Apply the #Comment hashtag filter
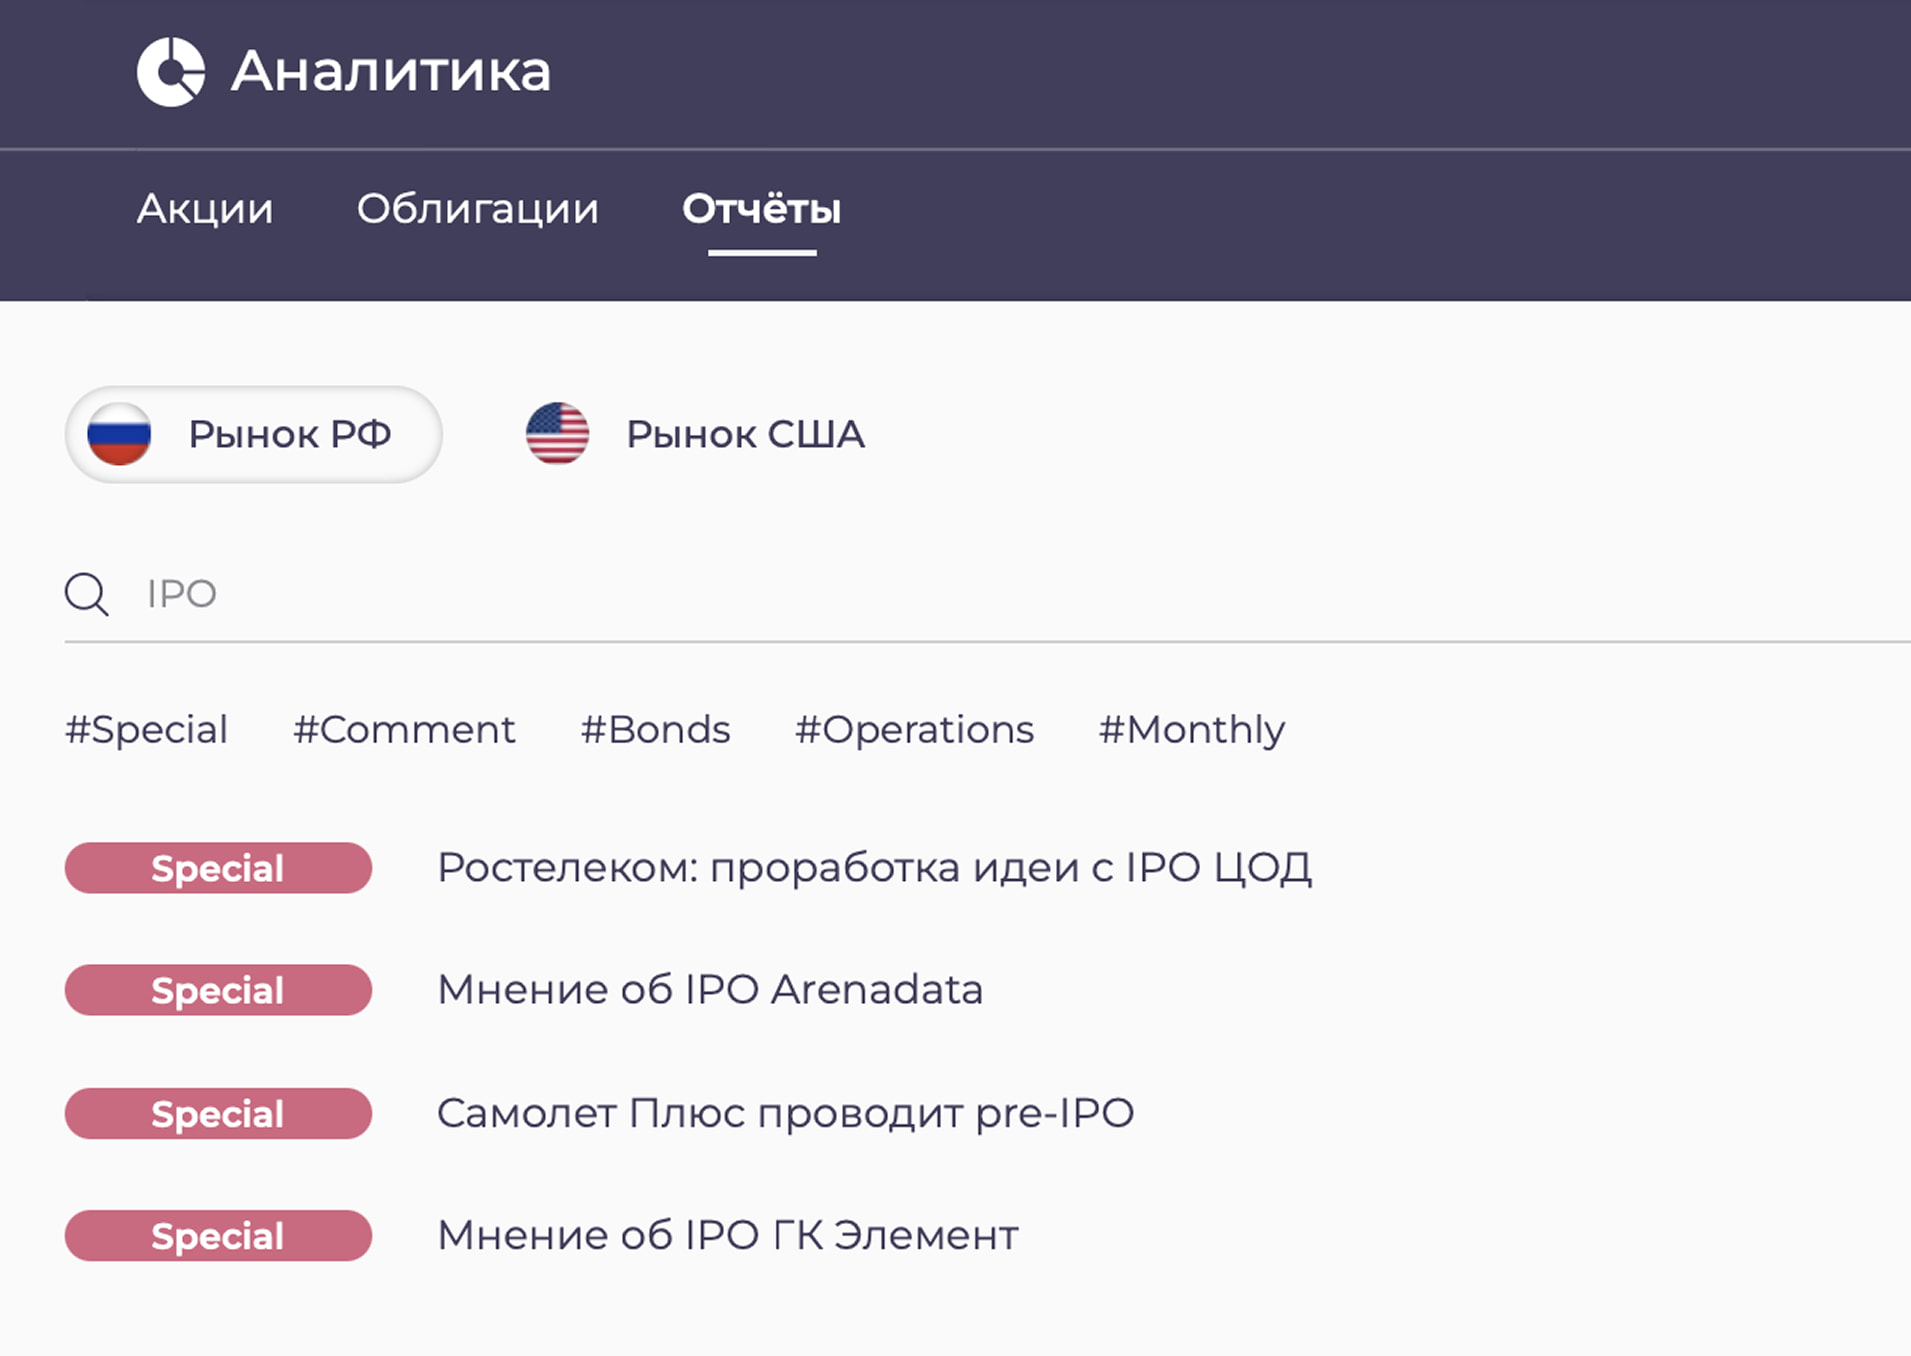This screenshot has height=1356, width=1911. [403, 730]
